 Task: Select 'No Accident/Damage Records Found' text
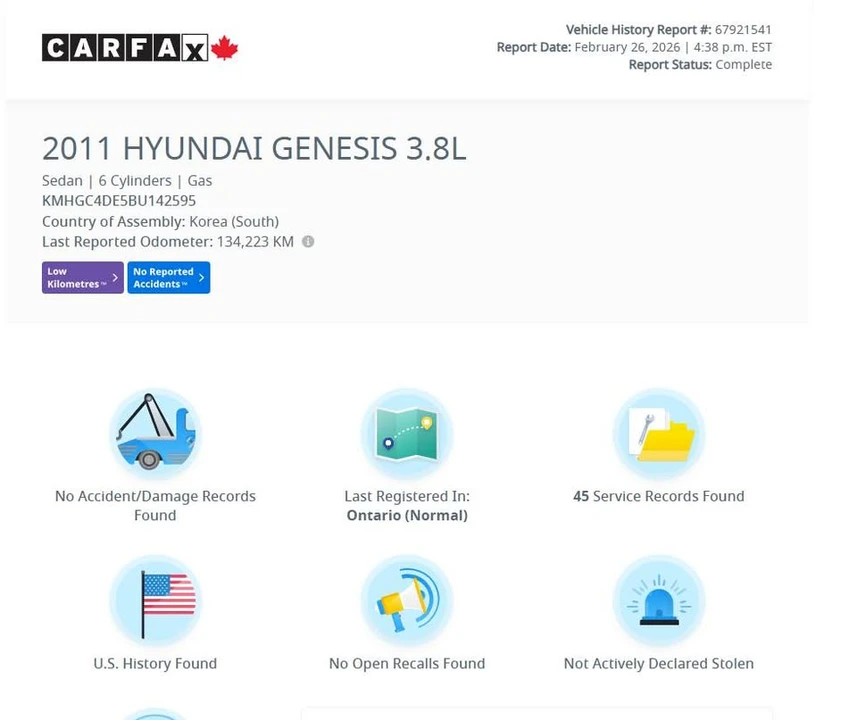click(x=155, y=506)
